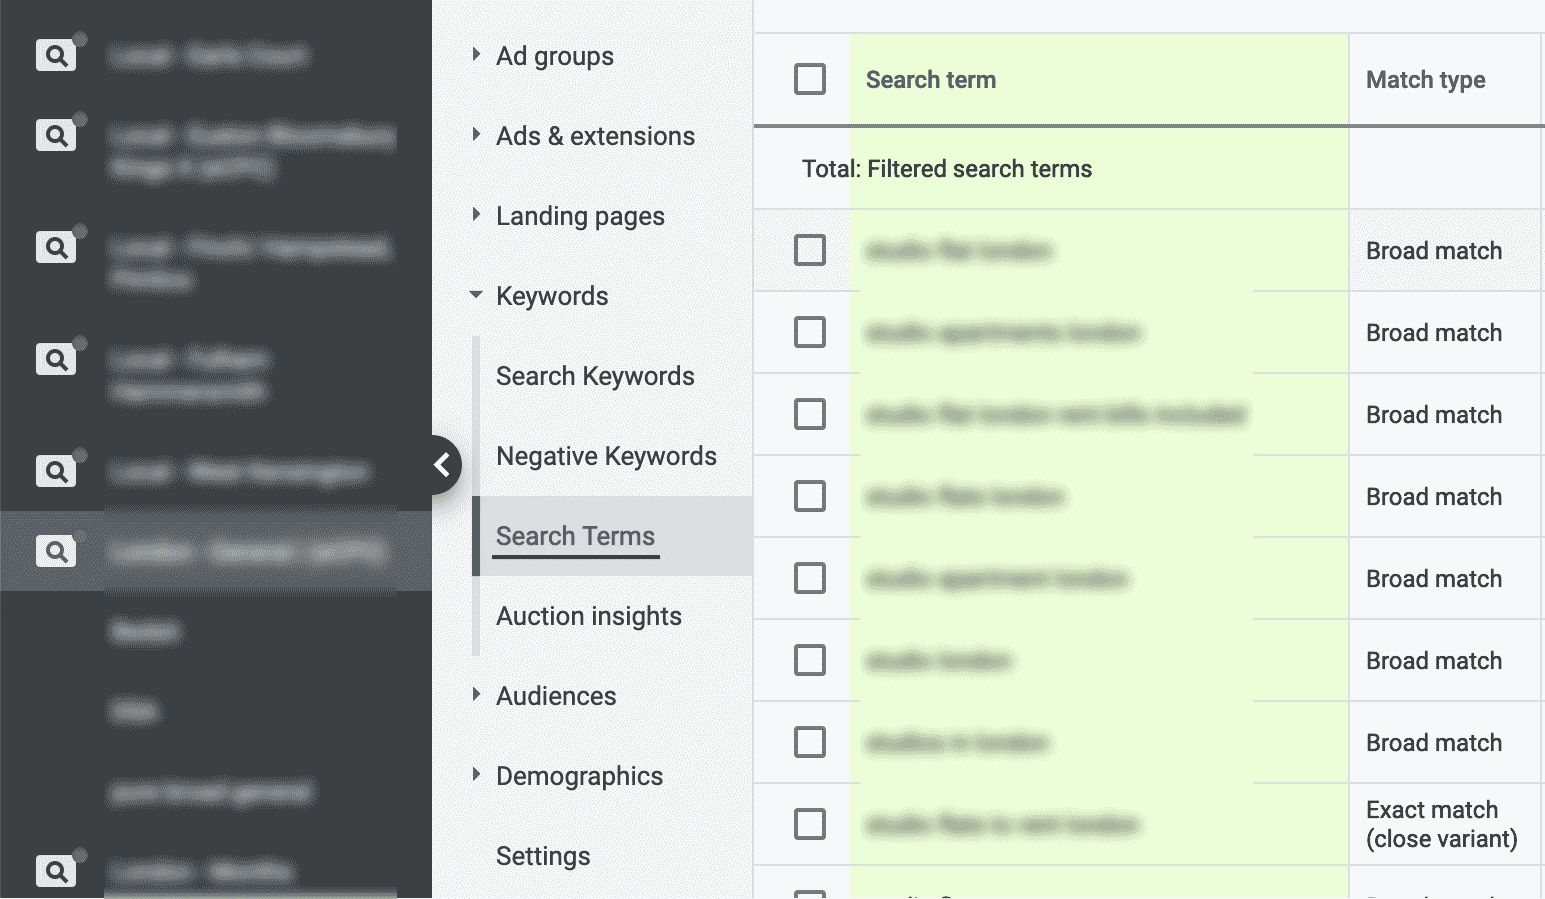The height and width of the screenshot is (899, 1545).
Task: Expand the Ad groups section
Action: (x=555, y=57)
